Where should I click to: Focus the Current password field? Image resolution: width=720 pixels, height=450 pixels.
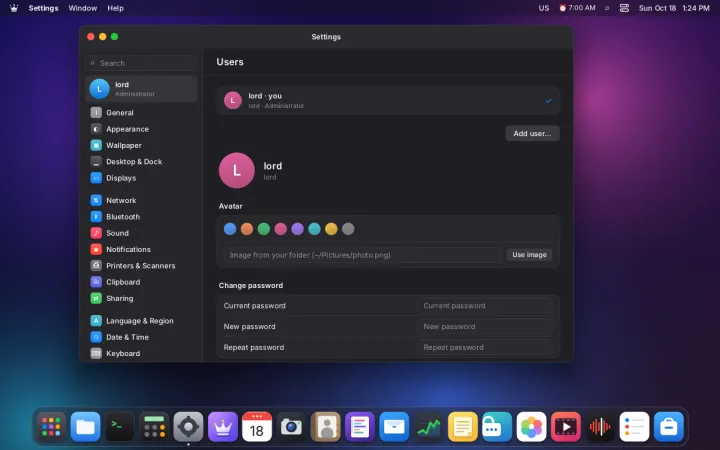(484, 306)
